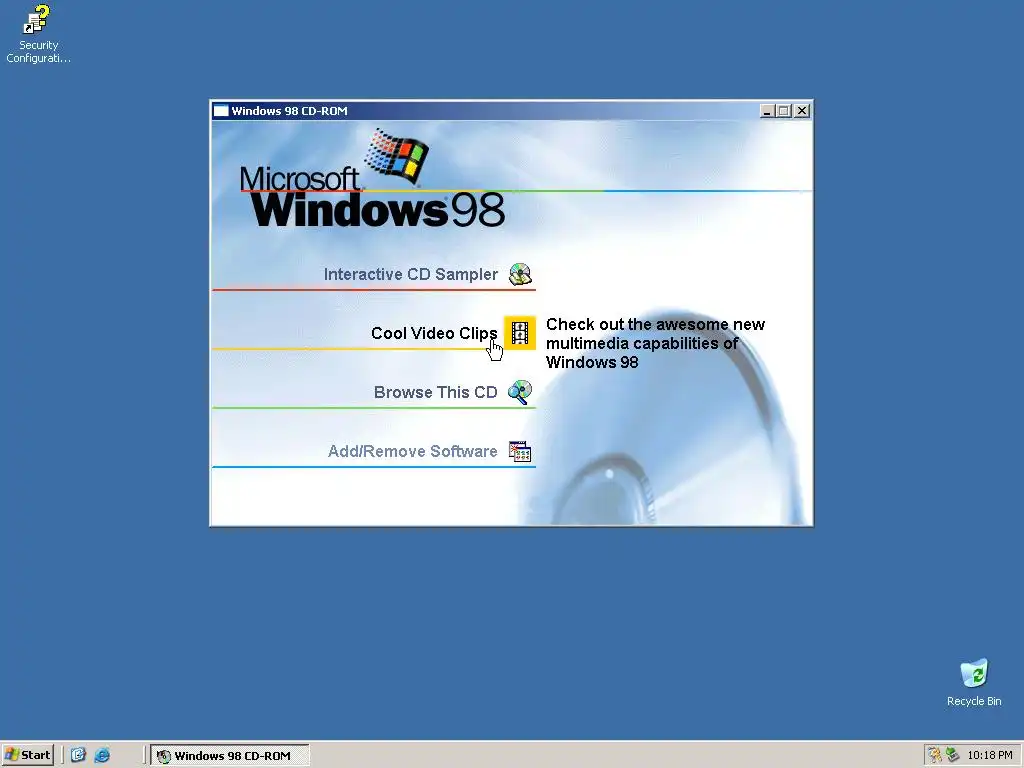This screenshot has height=768, width=1024.
Task: Click the Cool Video Clips filmstrip icon
Action: coord(520,333)
